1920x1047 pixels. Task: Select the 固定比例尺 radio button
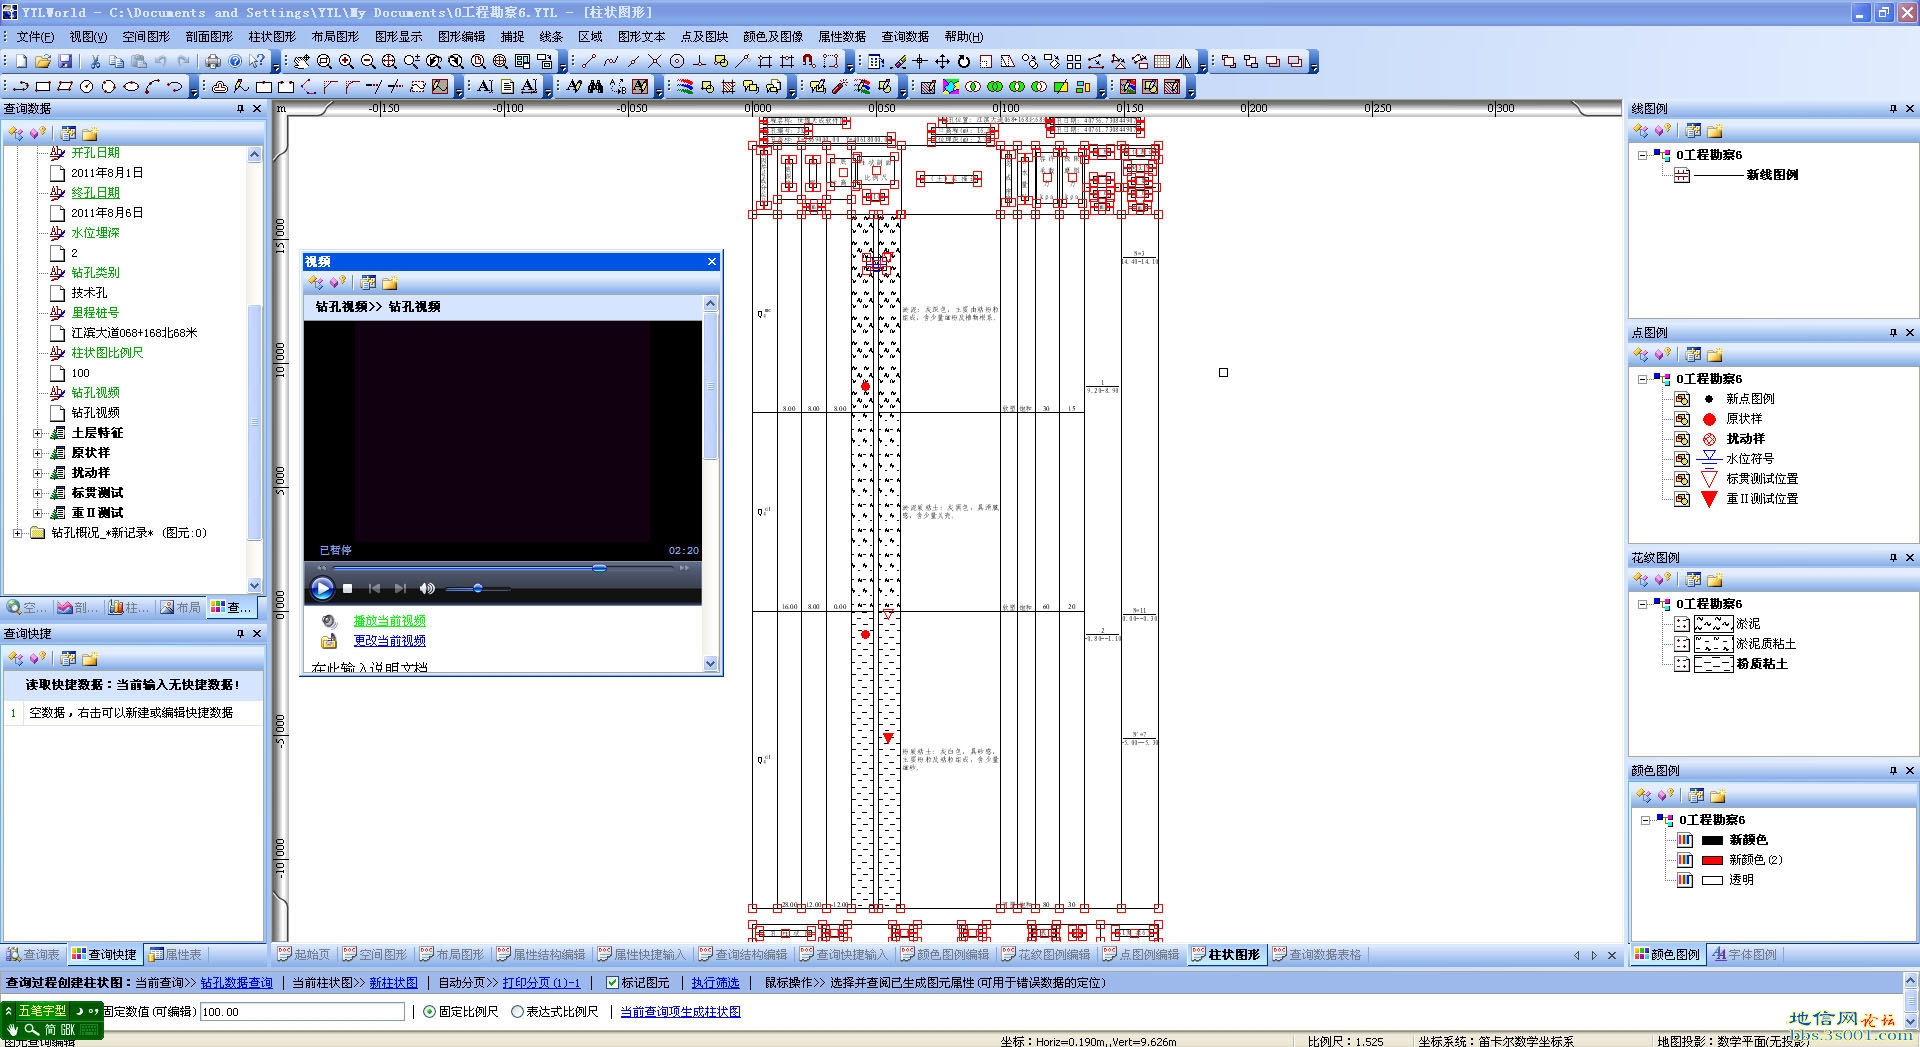pos(430,1012)
